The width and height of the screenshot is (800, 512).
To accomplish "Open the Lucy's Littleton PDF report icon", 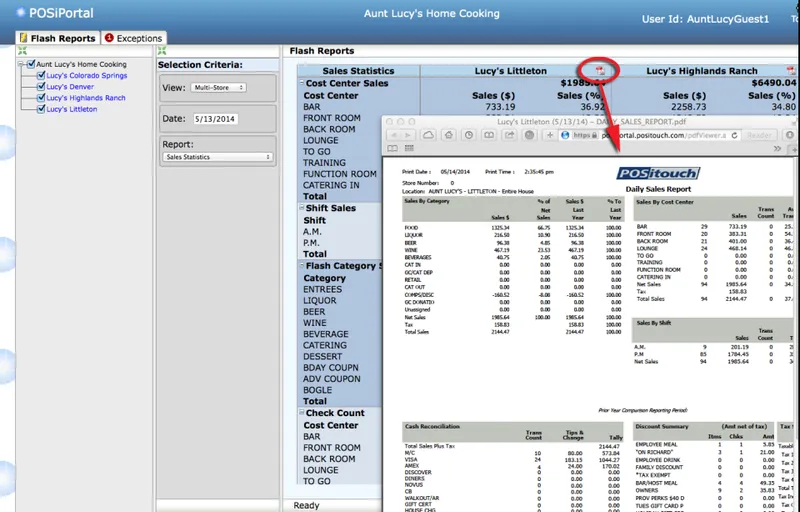I will pyautogui.click(x=600, y=70).
